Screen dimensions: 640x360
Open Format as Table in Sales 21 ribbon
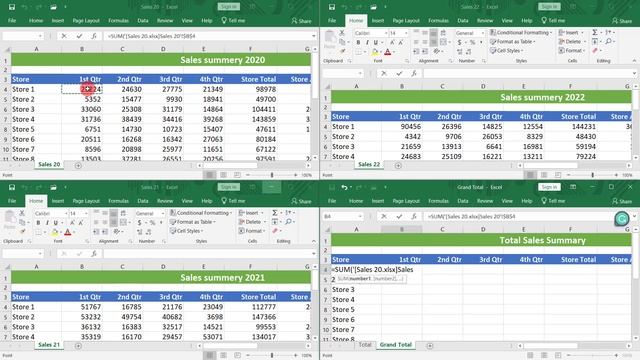click(193, 222)
